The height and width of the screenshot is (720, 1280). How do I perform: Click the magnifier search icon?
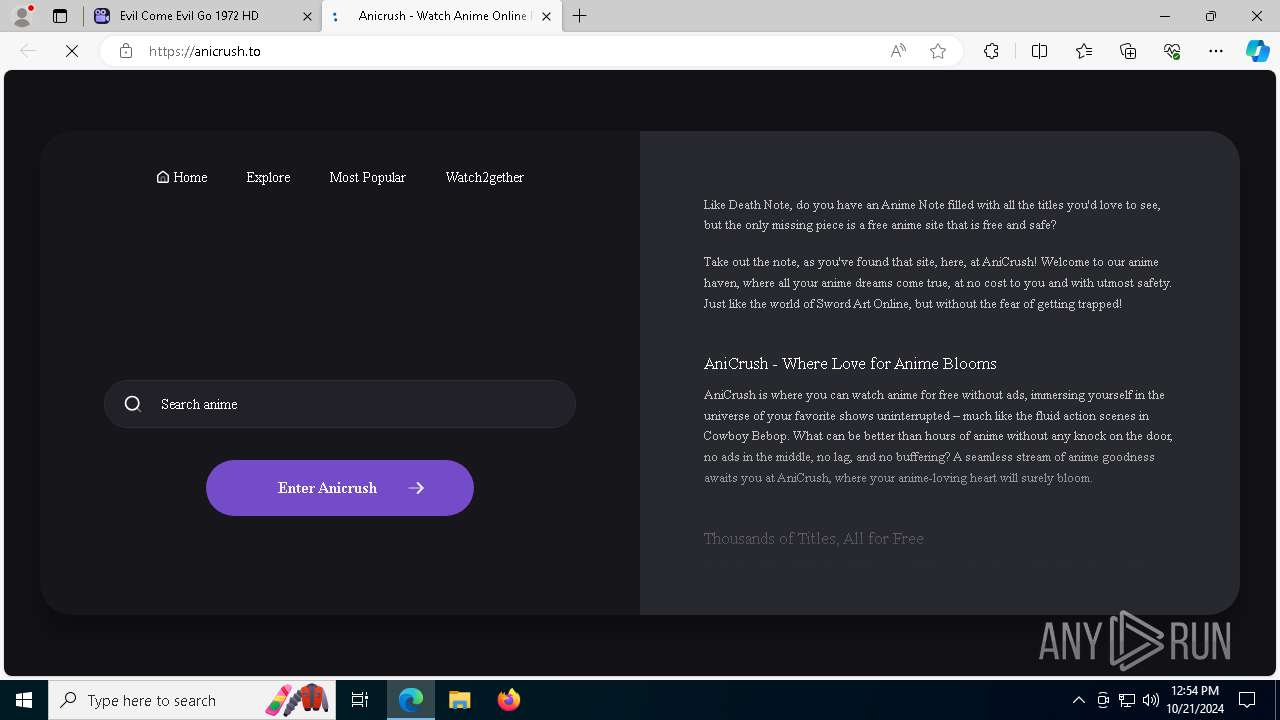pos(133,404)
